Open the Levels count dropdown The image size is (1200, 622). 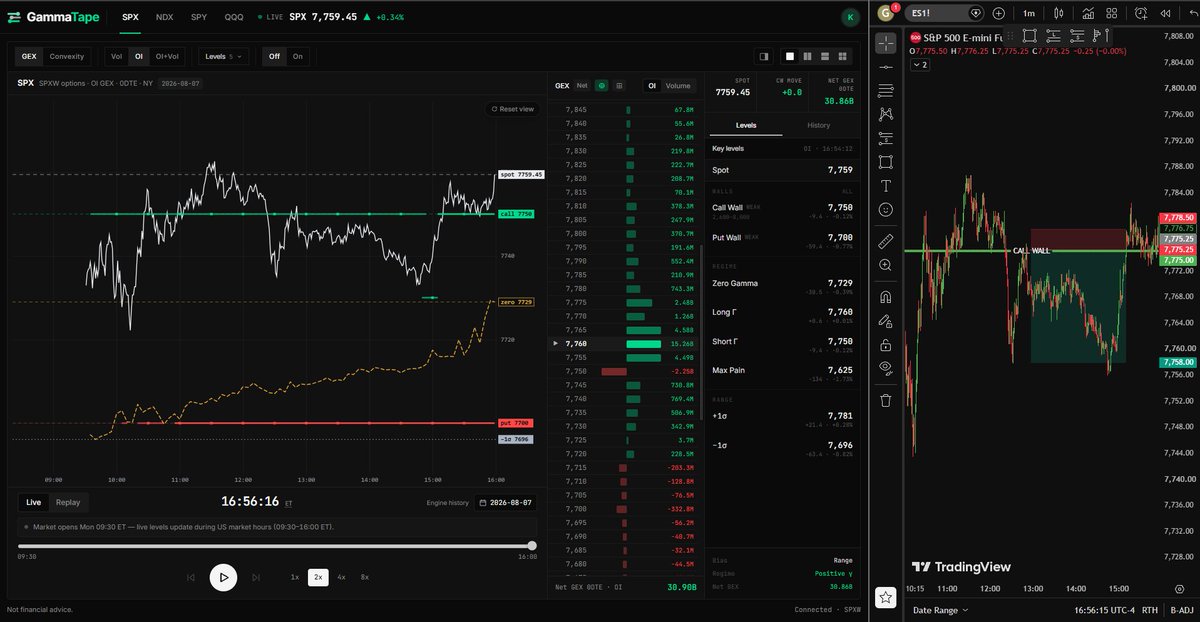[225, 57]
